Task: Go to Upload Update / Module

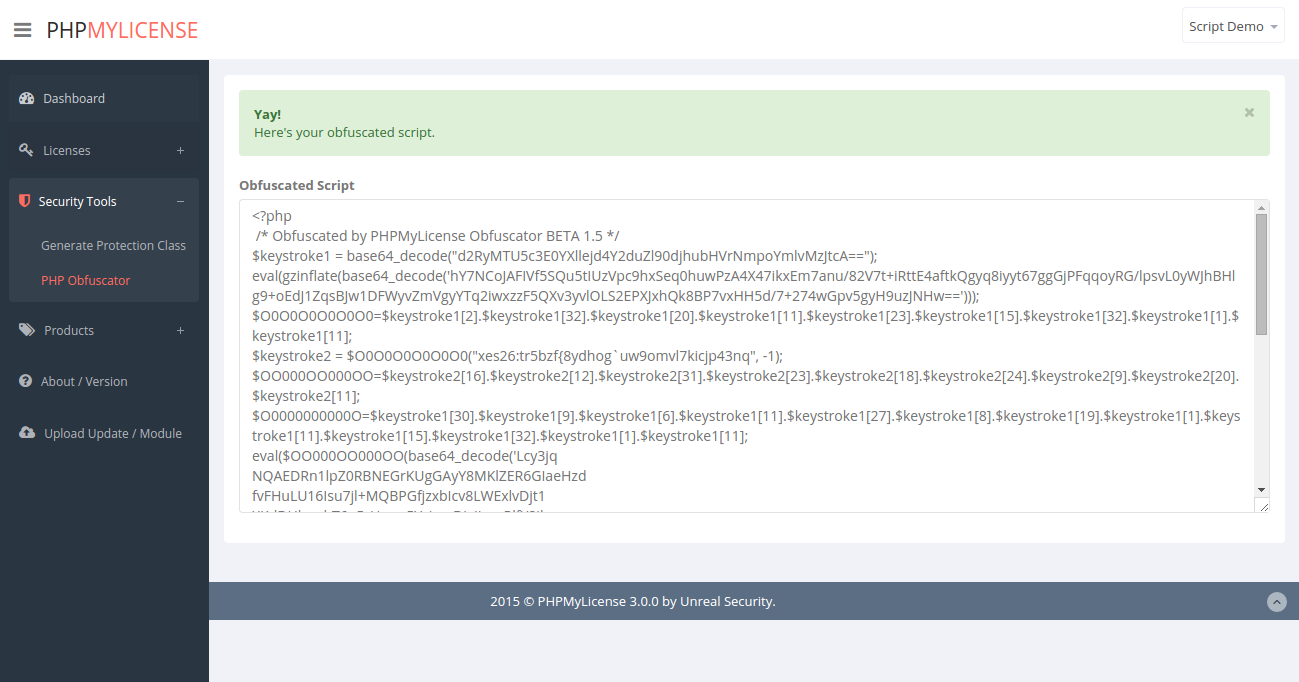Action: coord(111,432)
